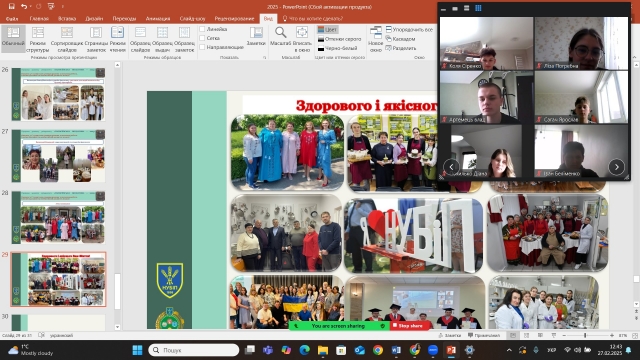Check the Направляющие checkbox
The height and width of the screenshot is (360, 640).
tap(202, 47)
